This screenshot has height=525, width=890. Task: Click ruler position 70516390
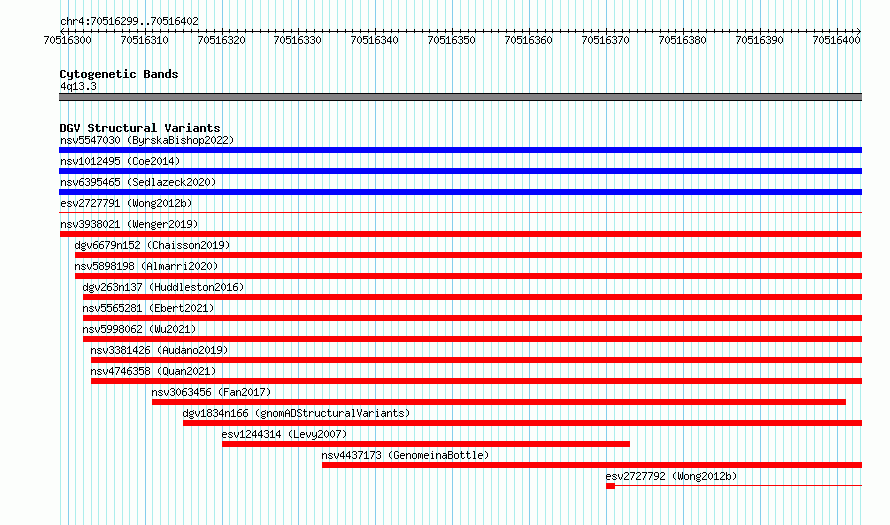pyautogui.click(x=759, y=40)
